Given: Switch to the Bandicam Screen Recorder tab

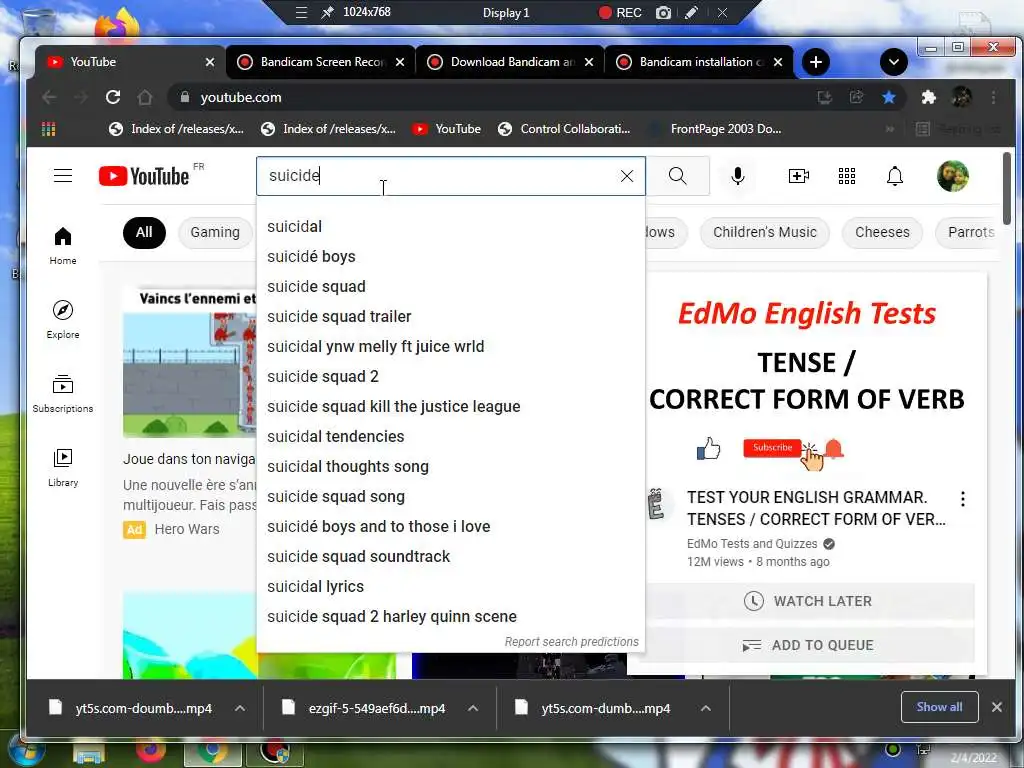Looking at the screenshot, I should click(x=318, y=62).
